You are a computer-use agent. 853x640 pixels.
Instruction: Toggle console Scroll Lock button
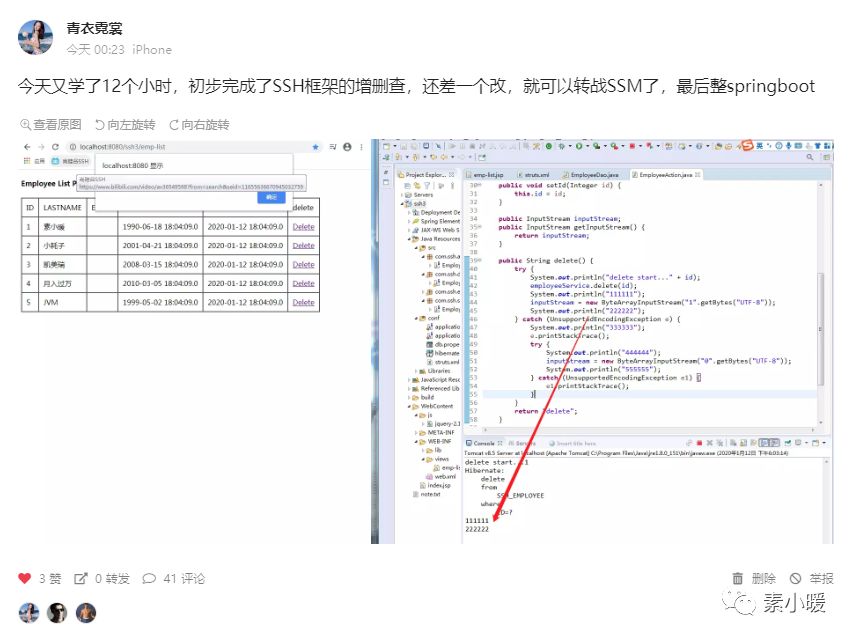tap(741, 443)
